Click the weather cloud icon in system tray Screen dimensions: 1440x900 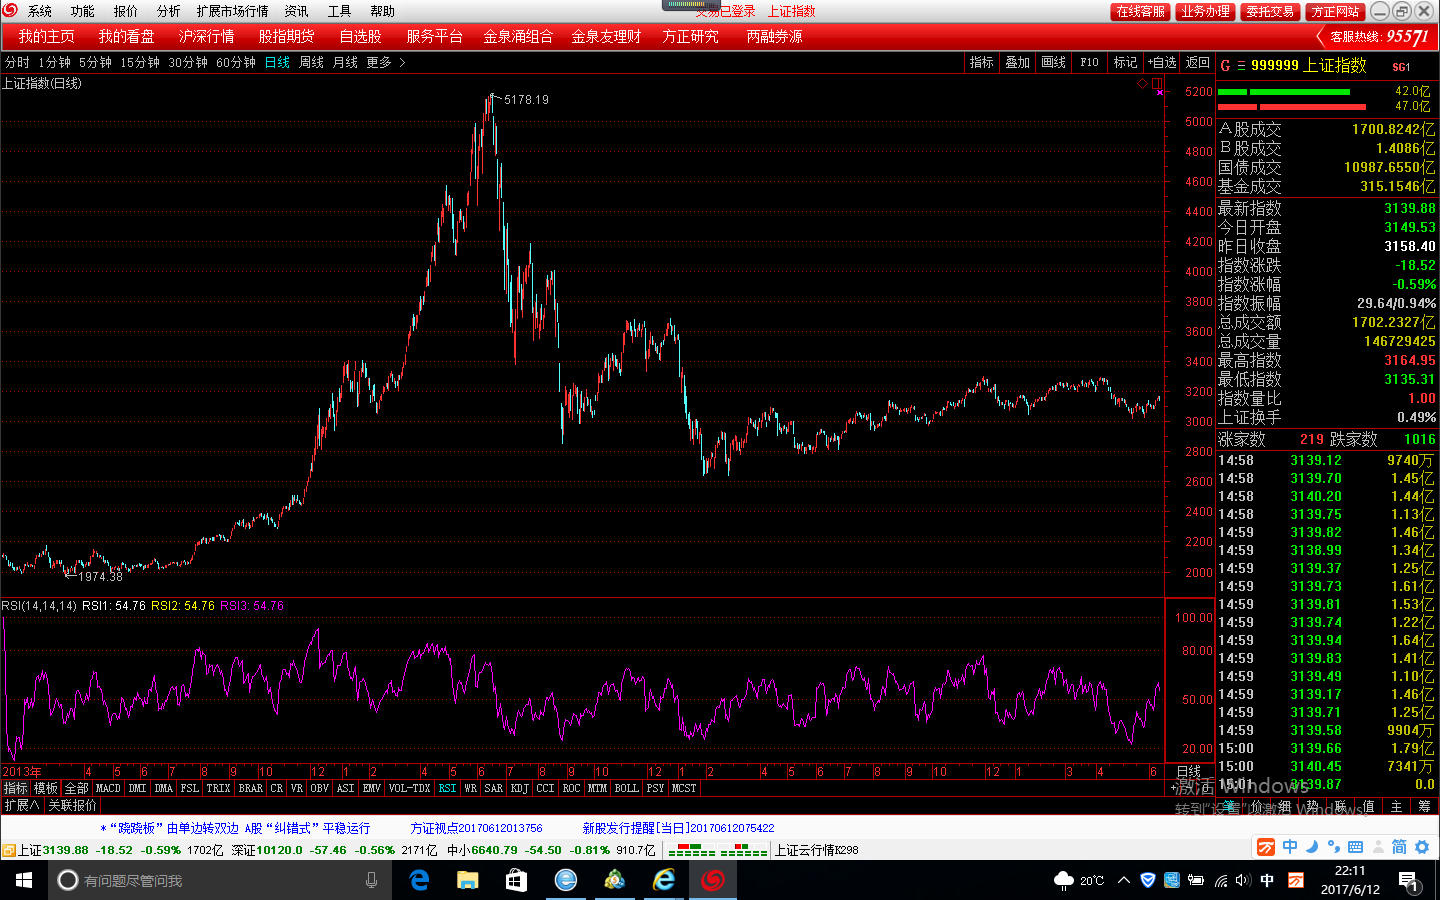[1065, 880]
